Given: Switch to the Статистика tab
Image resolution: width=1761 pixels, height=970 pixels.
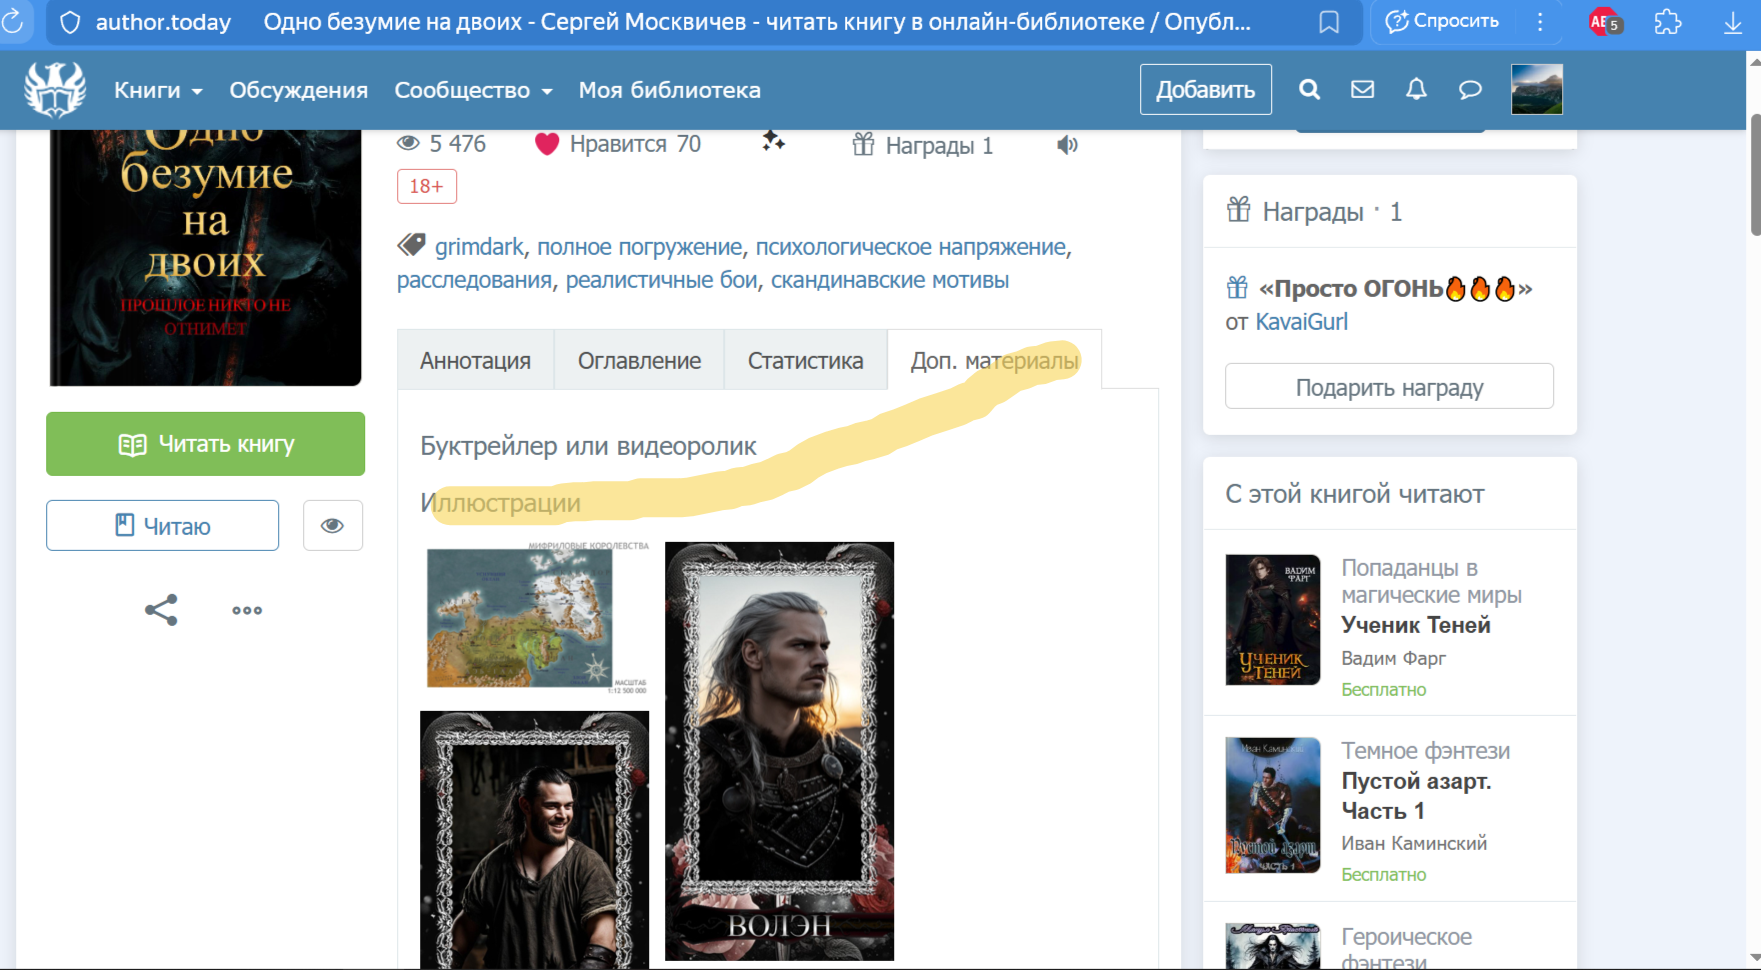Looking at the screenshot, I should pyautogui.click(x=805, y=361).
